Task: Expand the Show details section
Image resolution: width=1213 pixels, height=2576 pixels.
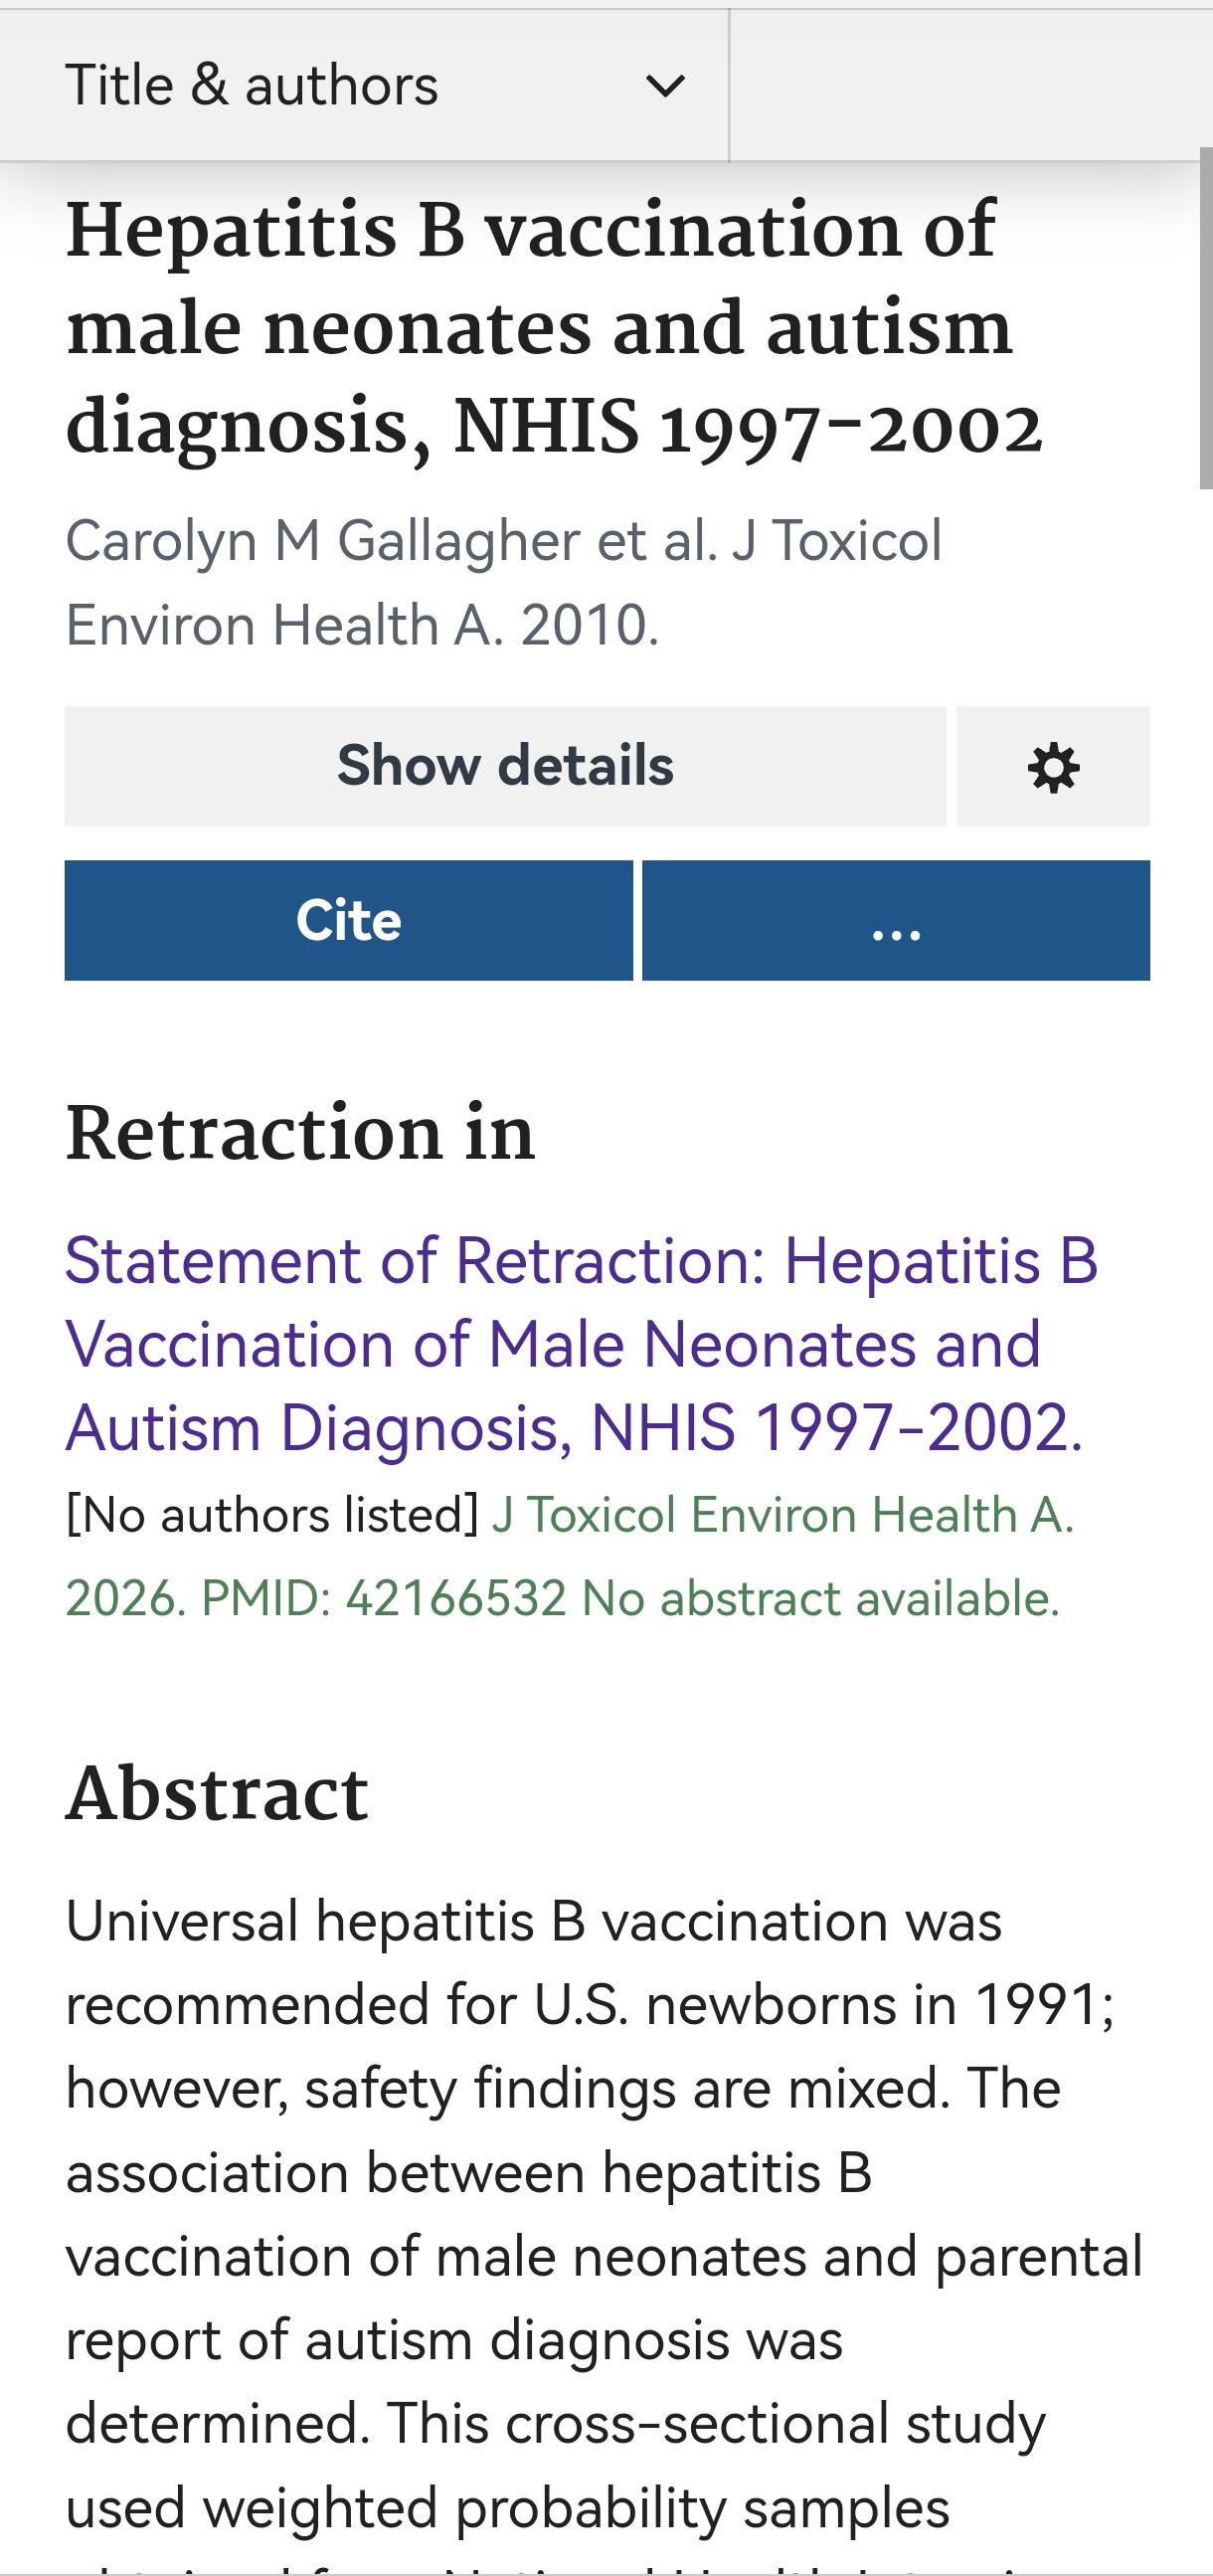Action: [x=505, y=766]
